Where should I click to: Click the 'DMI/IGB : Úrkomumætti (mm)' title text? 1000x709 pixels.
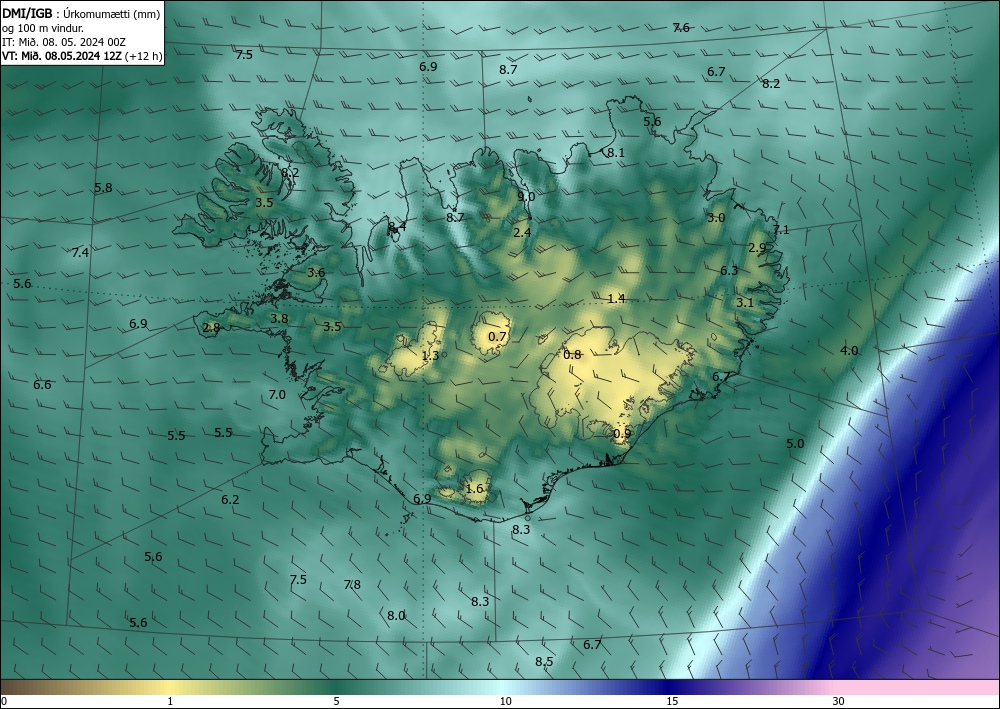tap(81, 14)
